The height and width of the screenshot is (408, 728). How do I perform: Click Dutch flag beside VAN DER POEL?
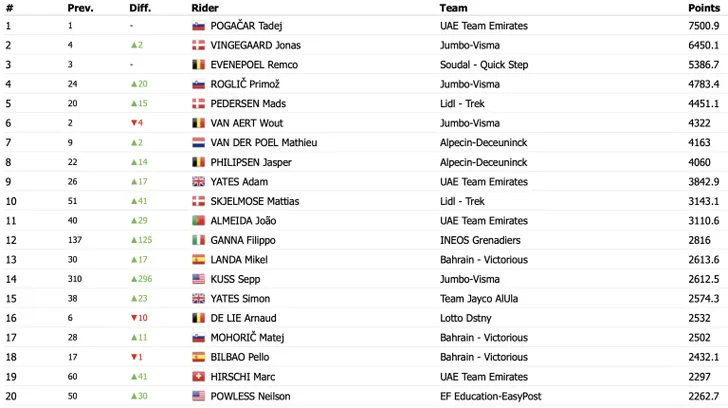point(198,143)
